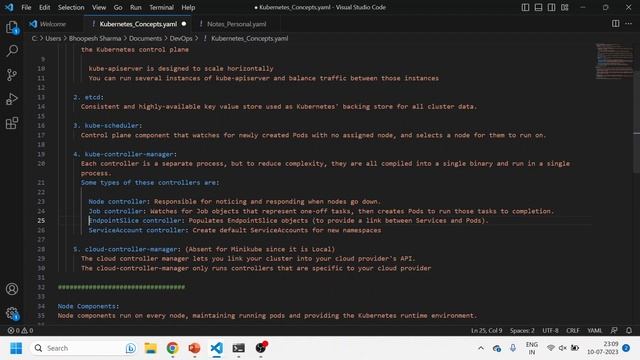Viewport: 640px width, 360px height.
Task: Click the 'Node Components:' heading
Action: pos(88,306)
